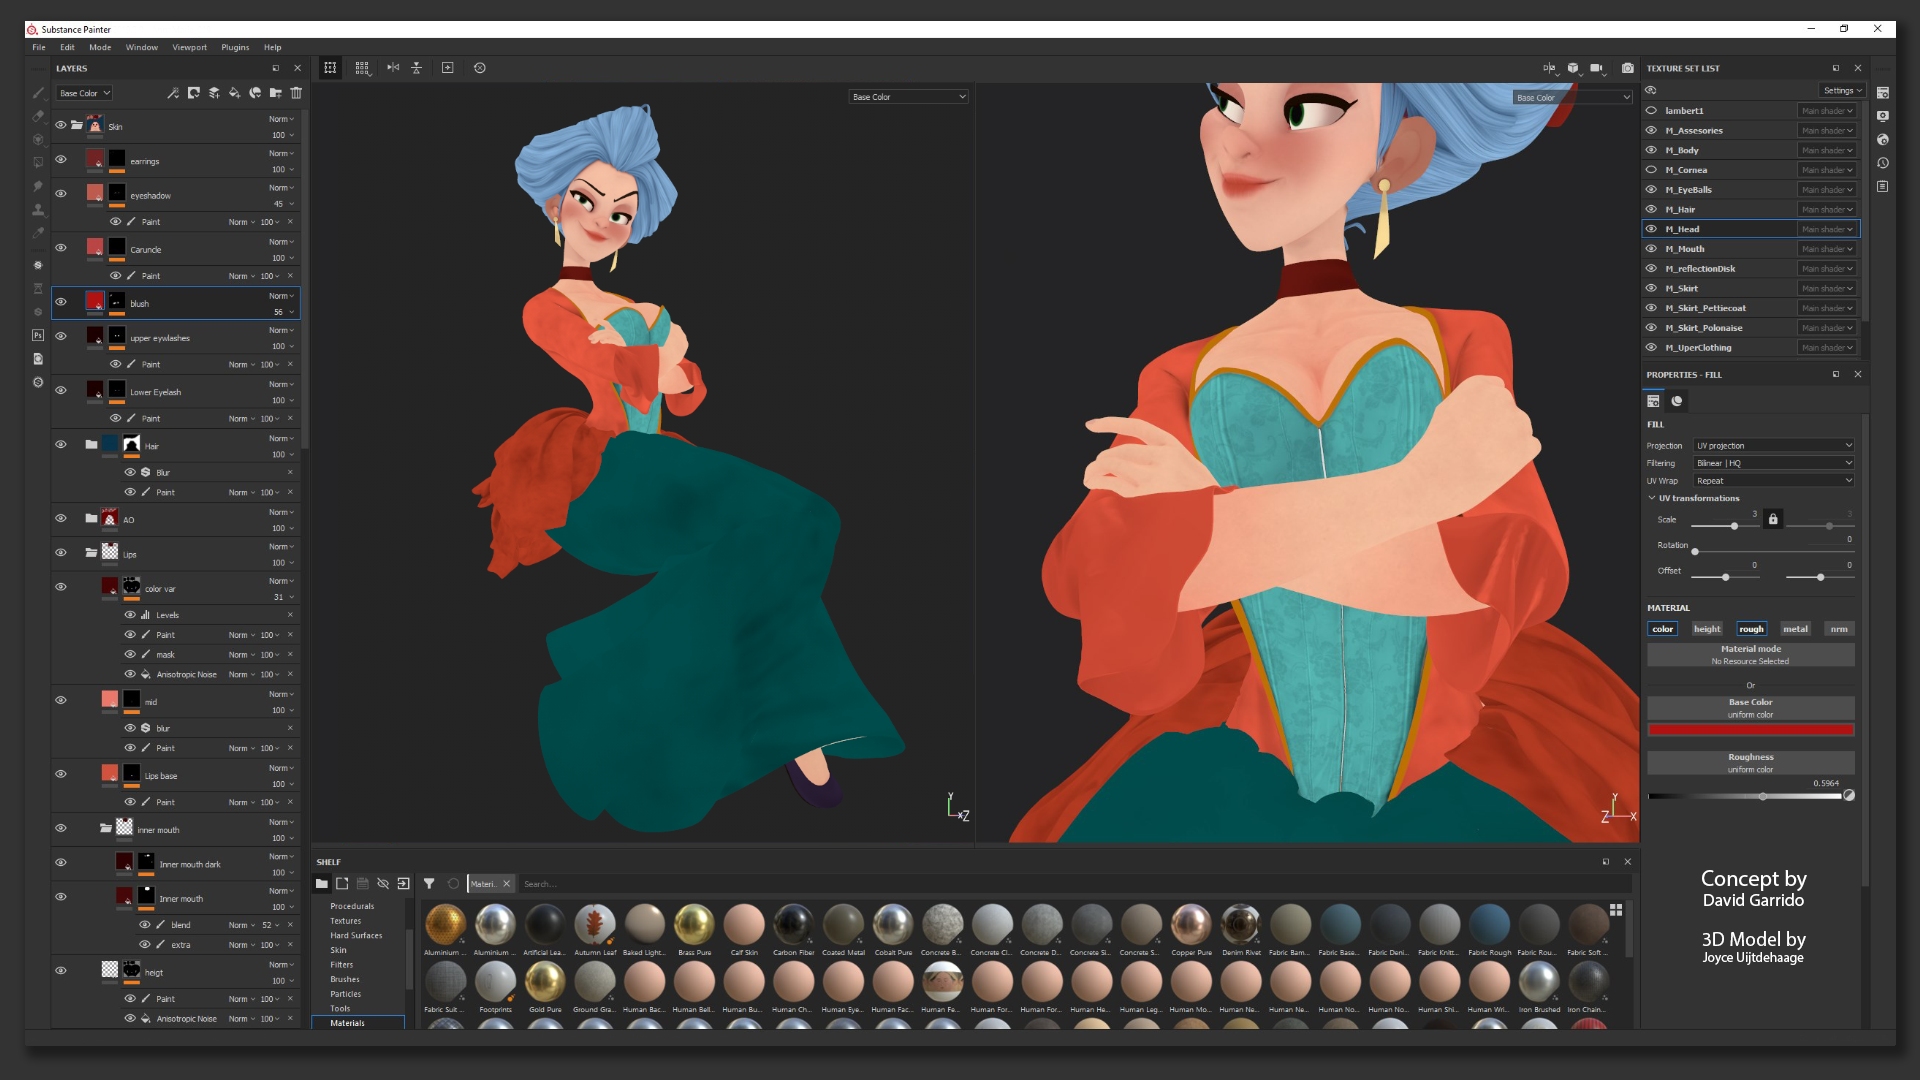Open the Bilinear | HQ filtering dropdown

coord(1774,463)
